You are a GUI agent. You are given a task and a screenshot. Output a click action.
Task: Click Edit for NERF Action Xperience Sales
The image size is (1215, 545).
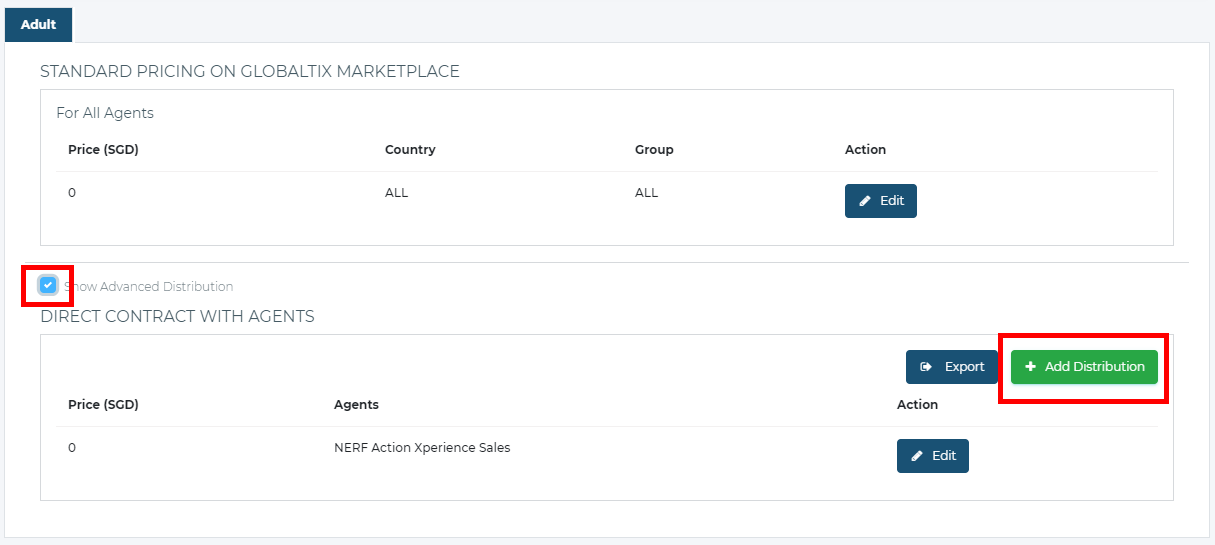(x=933, y=456)
